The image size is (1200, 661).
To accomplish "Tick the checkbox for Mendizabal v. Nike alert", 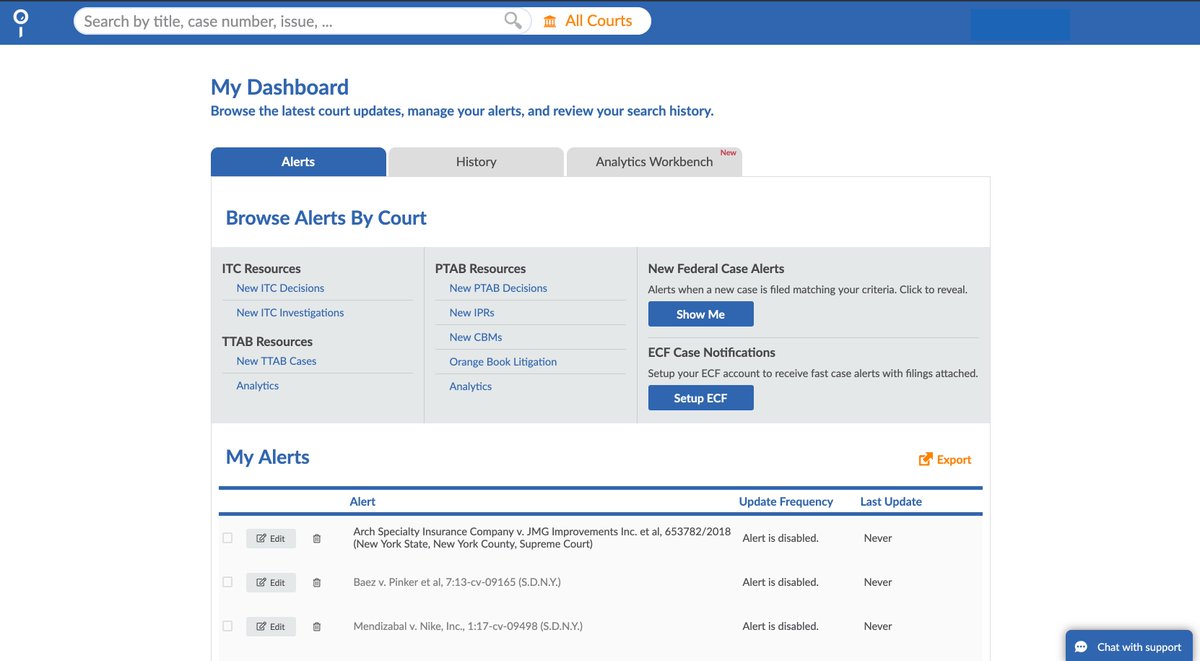I will coord(227,626).
